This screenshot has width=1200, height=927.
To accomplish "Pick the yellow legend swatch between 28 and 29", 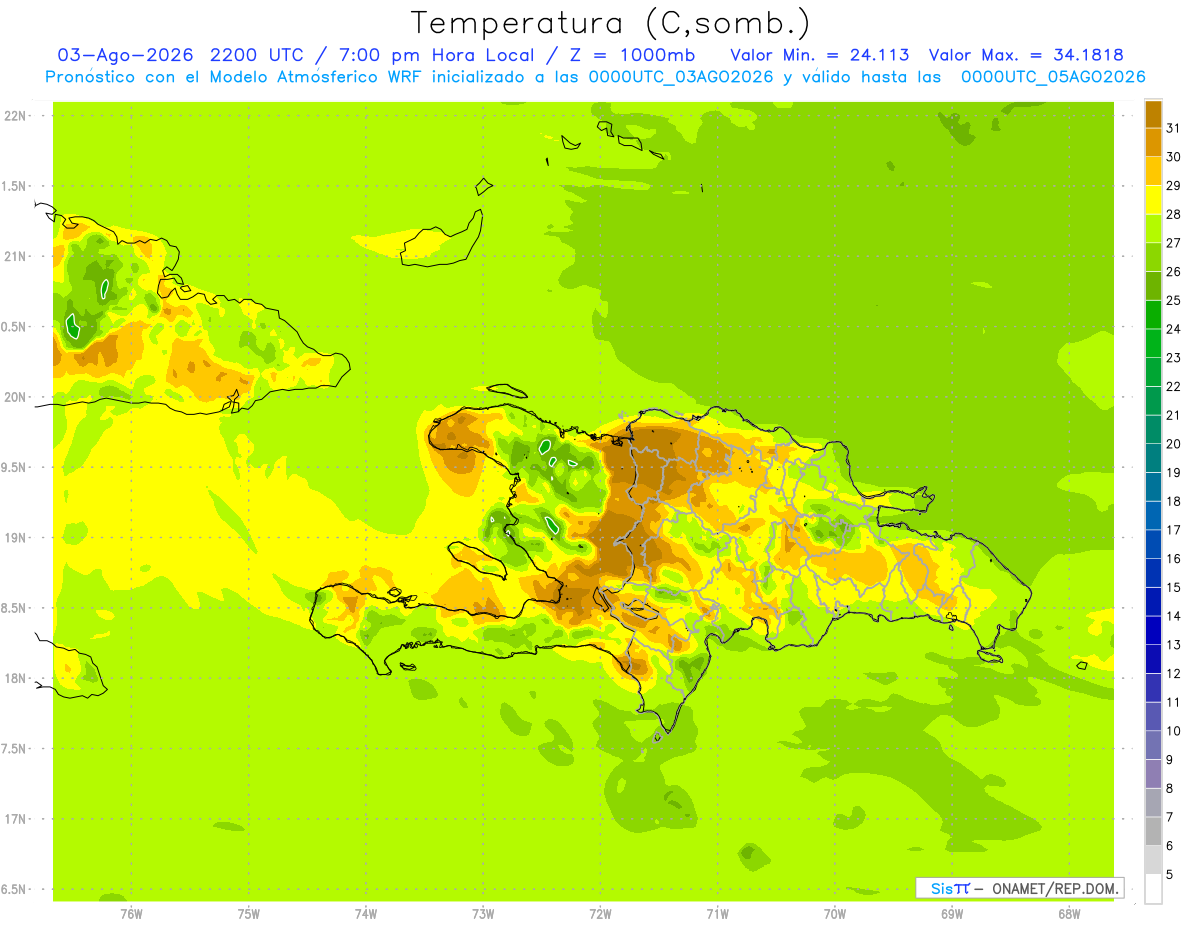I will 1153,200.
